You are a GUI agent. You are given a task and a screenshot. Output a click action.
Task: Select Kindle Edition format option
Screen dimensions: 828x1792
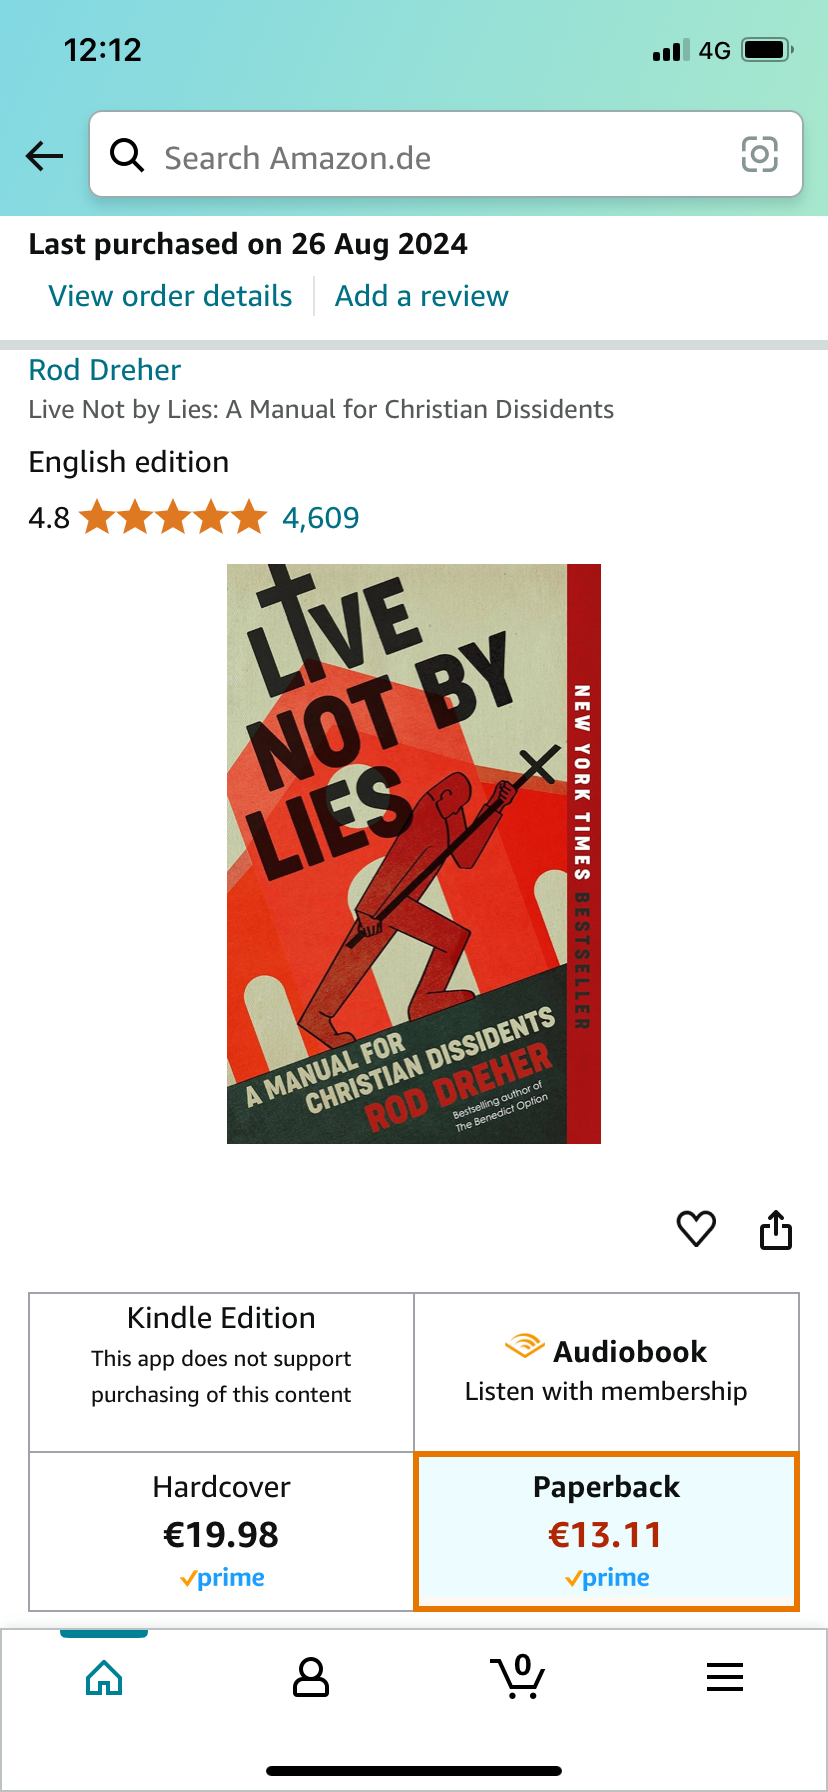coord(221,1373)
